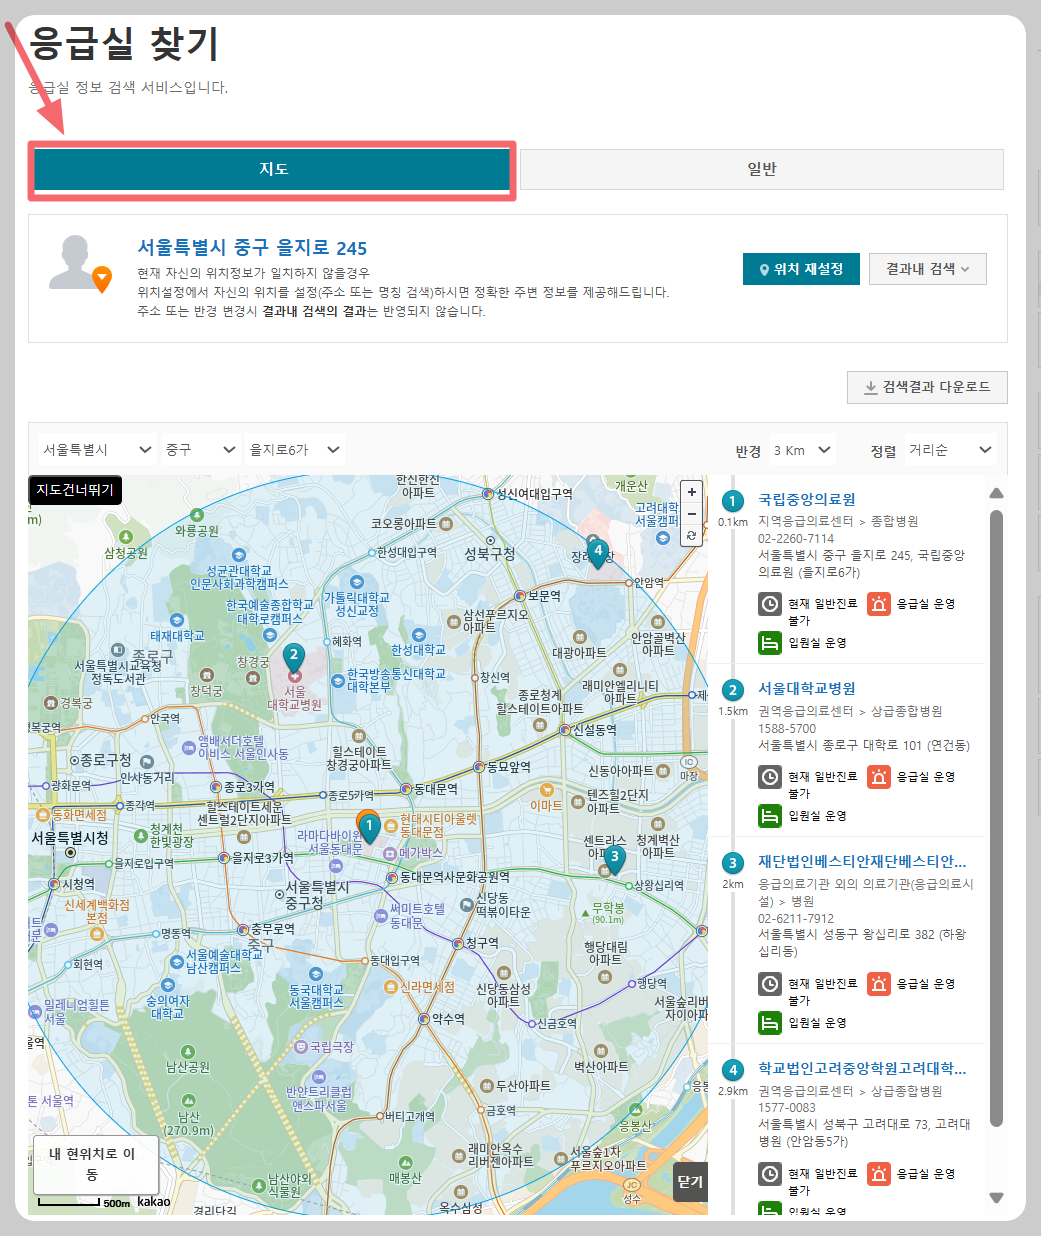Click phone number 1588-5700
Viewport: 1041px width, 1236px height.
pyautogui.click(x=787, y=728)
